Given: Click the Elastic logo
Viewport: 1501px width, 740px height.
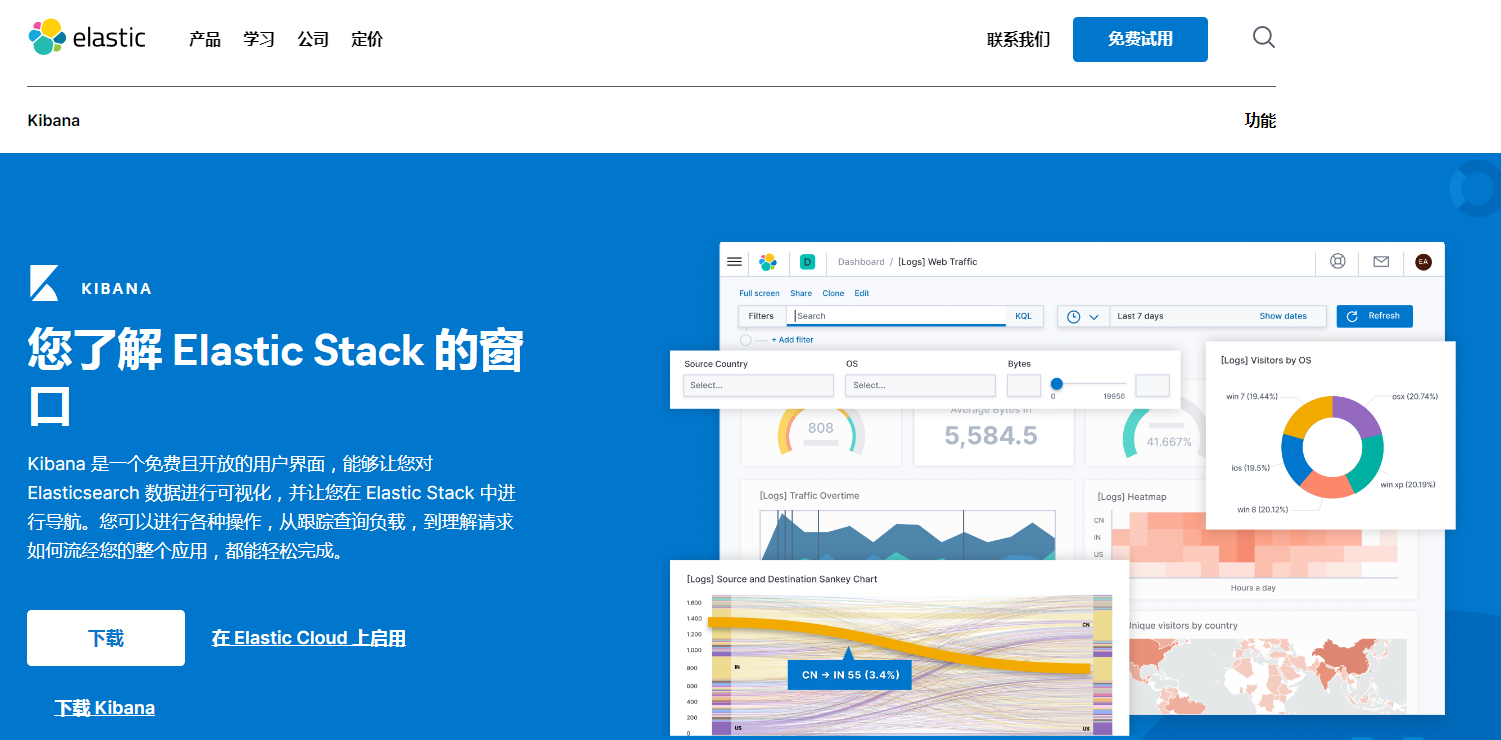Looking at the screenshot, I should click(87, 38).
